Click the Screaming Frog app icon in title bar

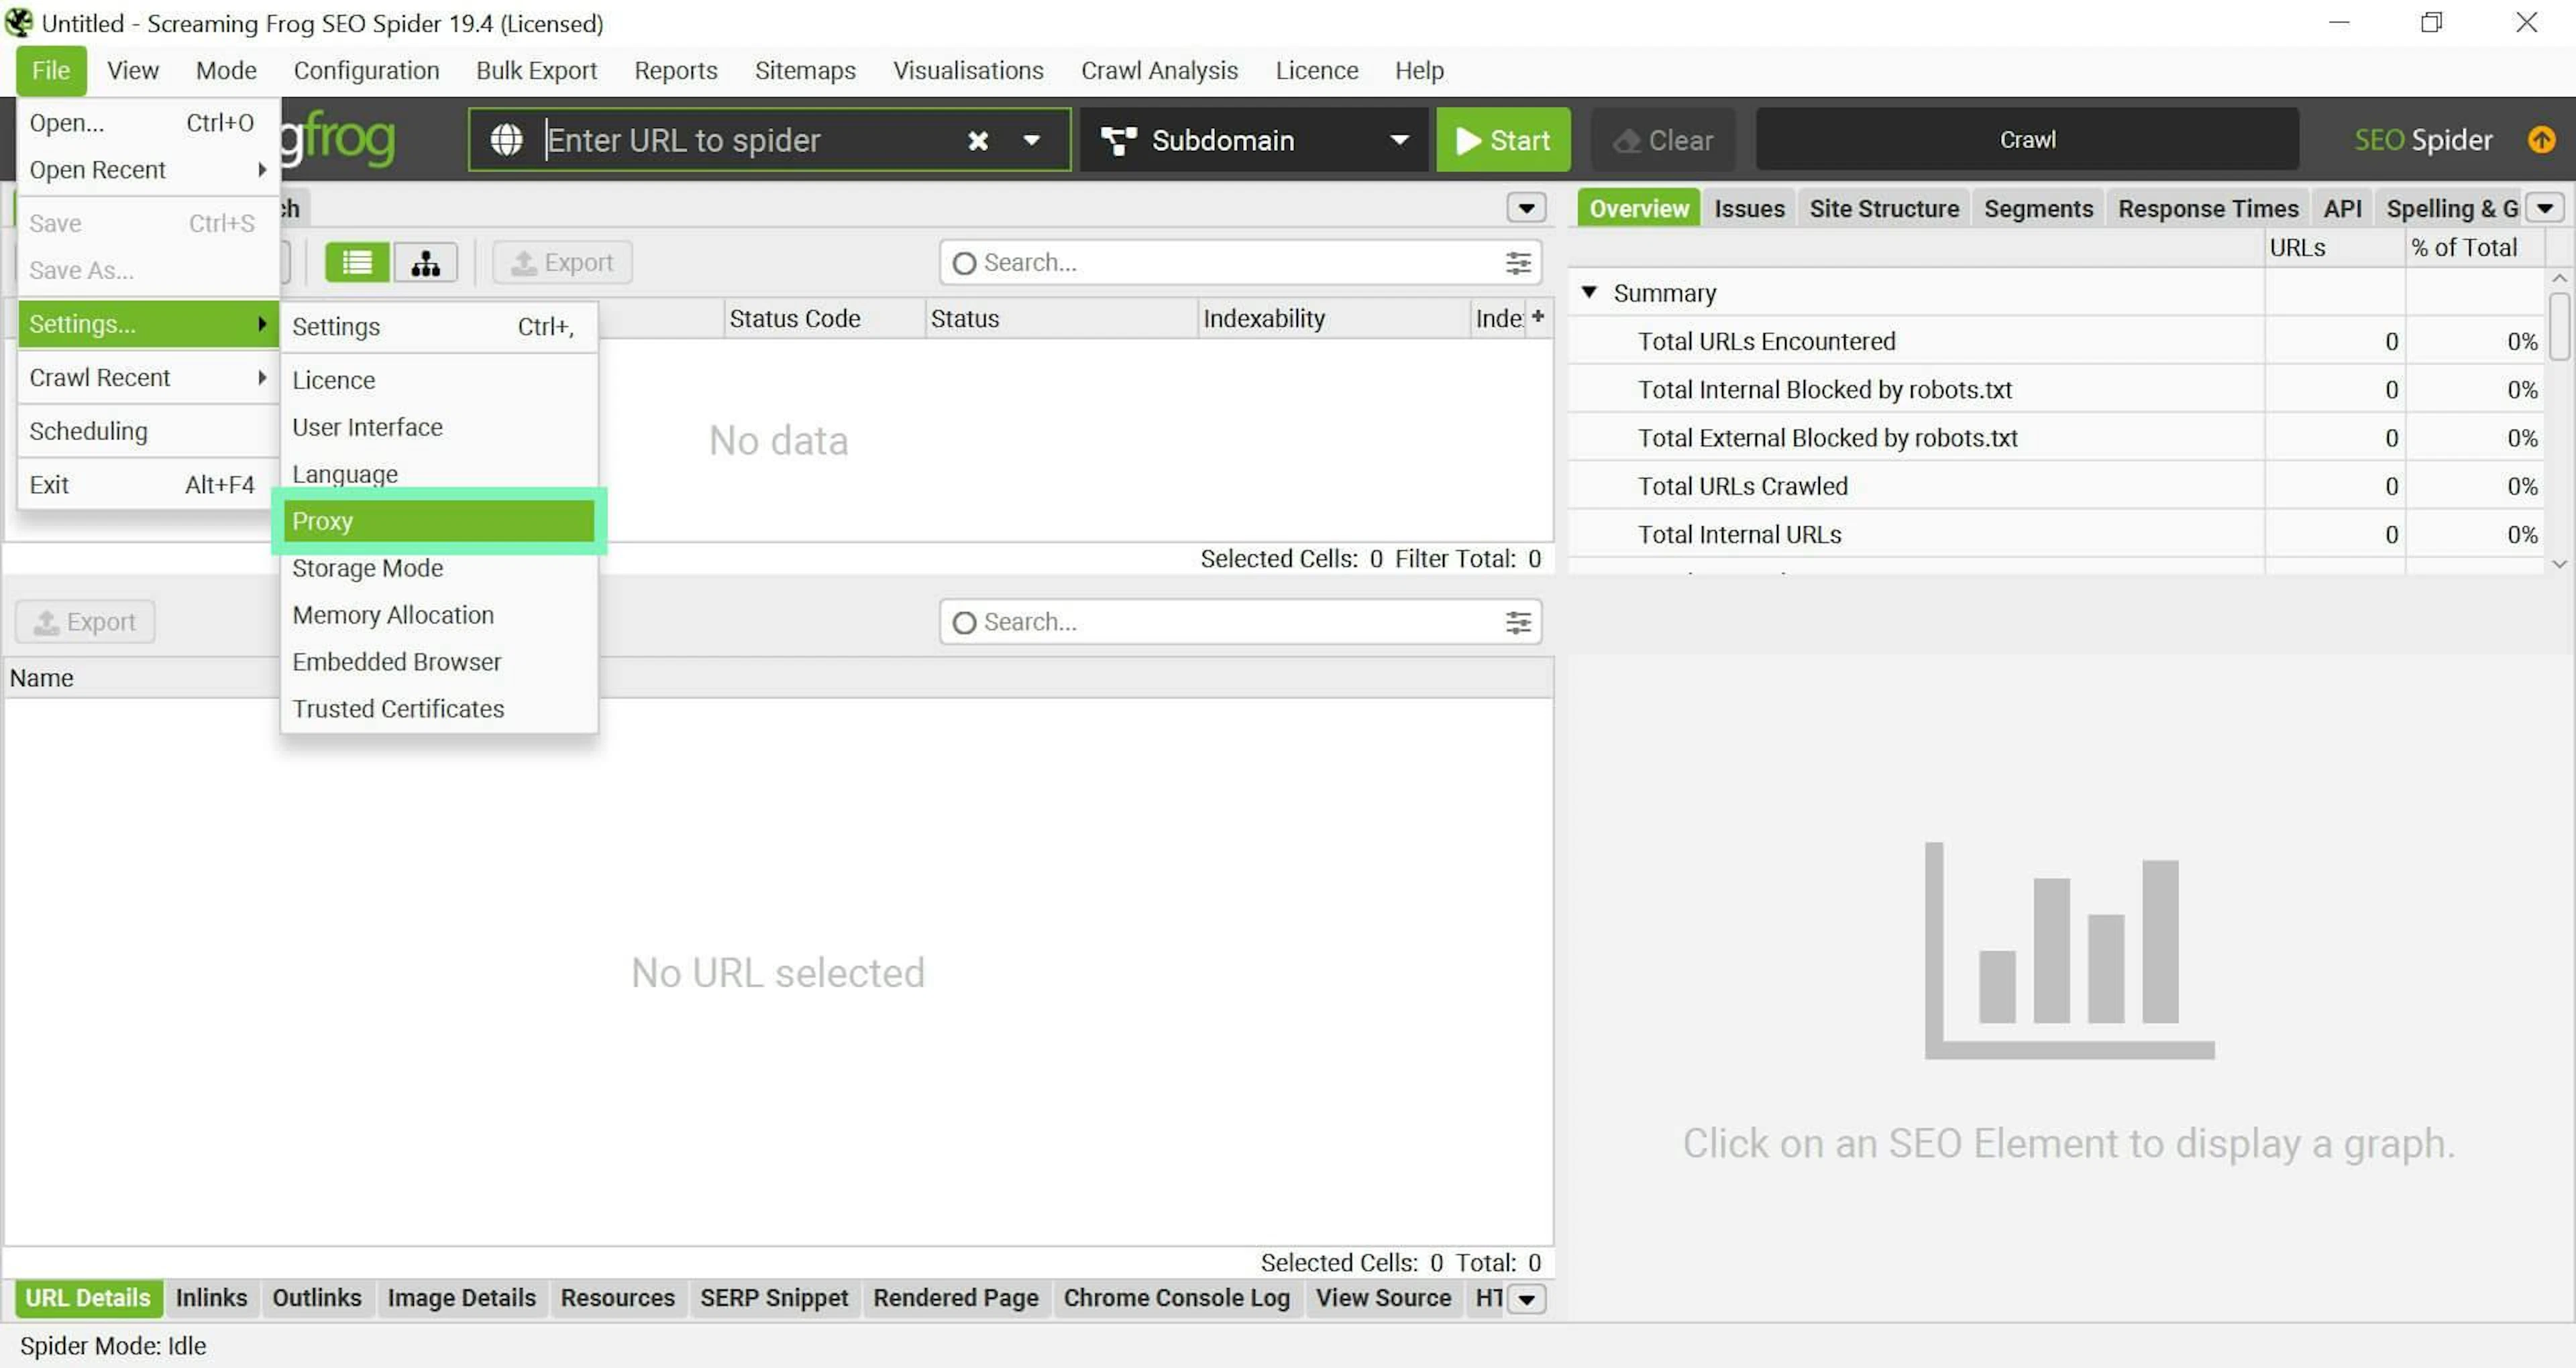click(18, 22)
